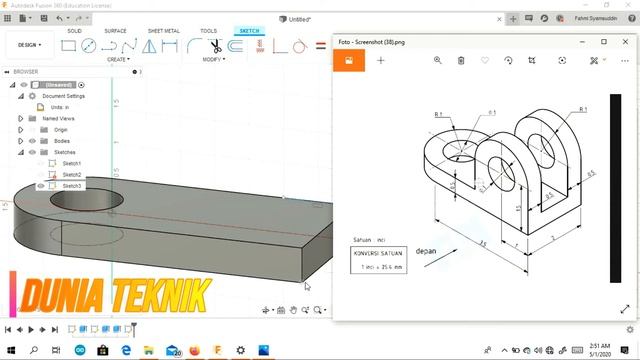Open the extensions chat icon

(x=529, y=18)
